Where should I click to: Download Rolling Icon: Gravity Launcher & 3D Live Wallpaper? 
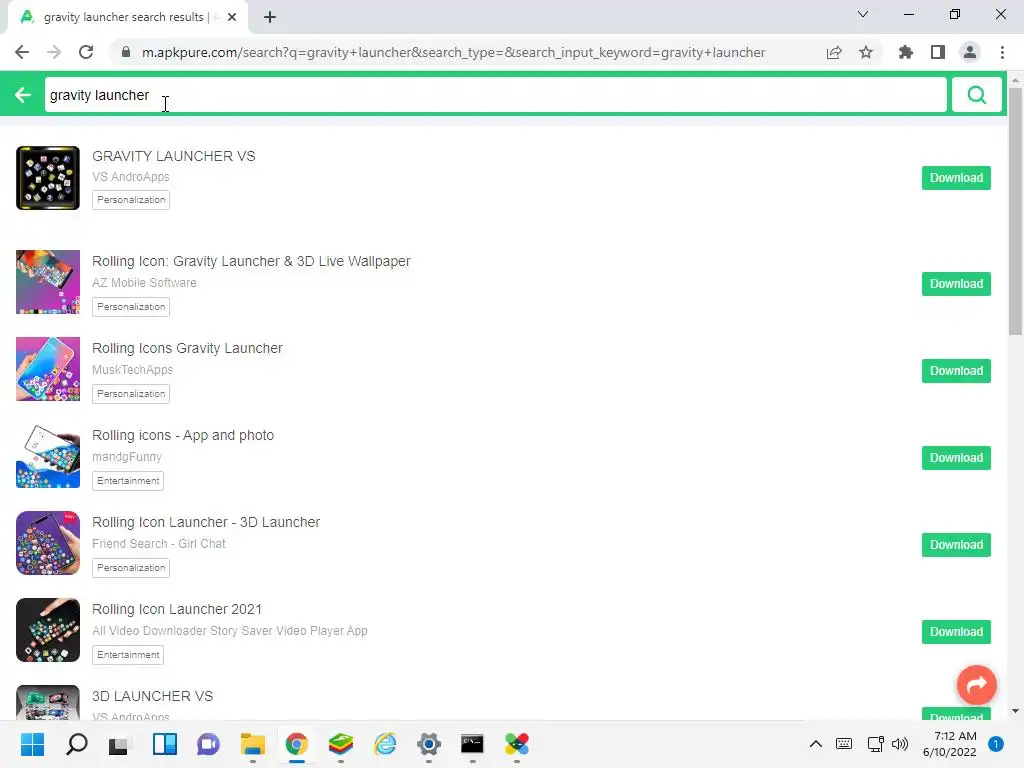(956, 283)
